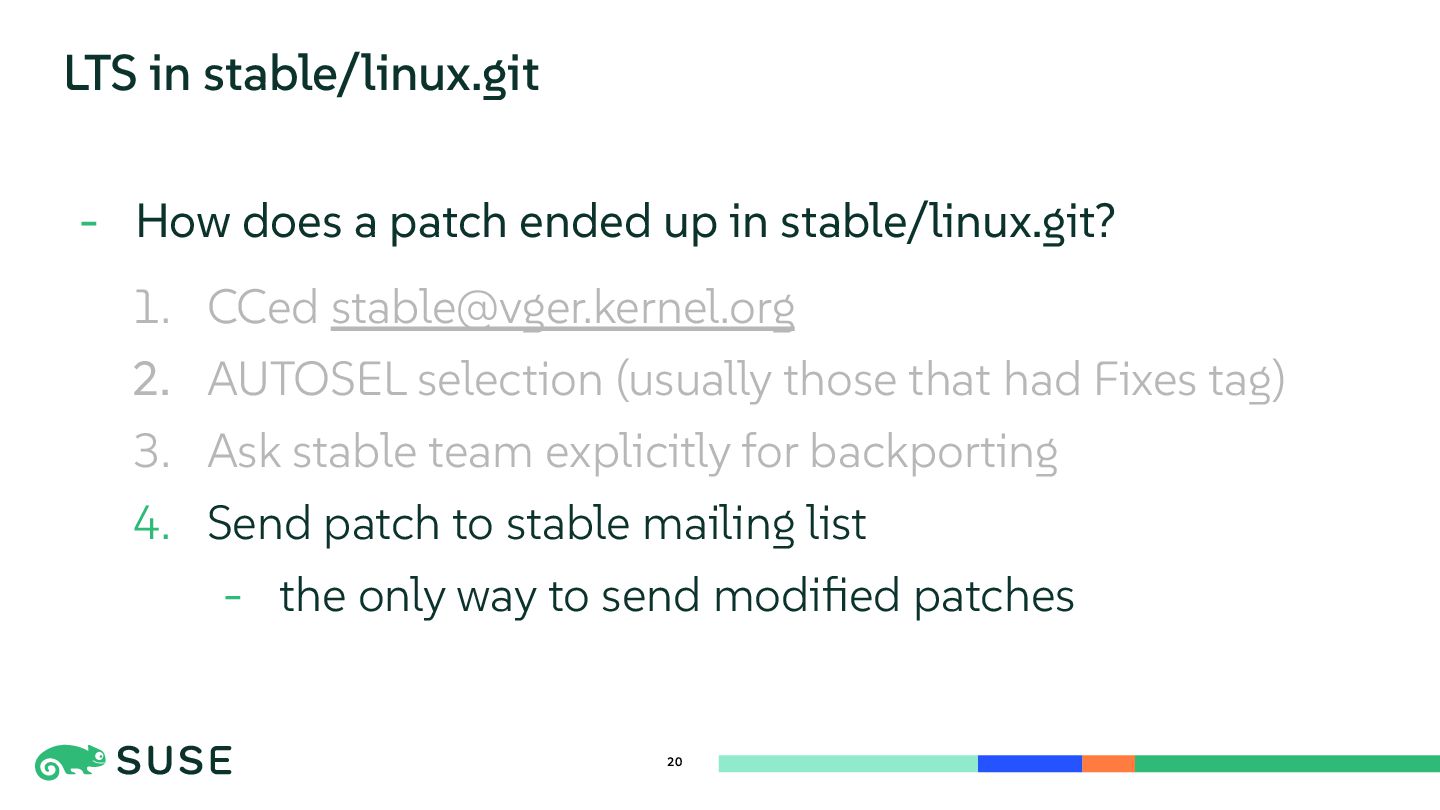Click the blue progress bar segment
Image resolution: width=1440 pixels, height=810 pixels.
1030,764
